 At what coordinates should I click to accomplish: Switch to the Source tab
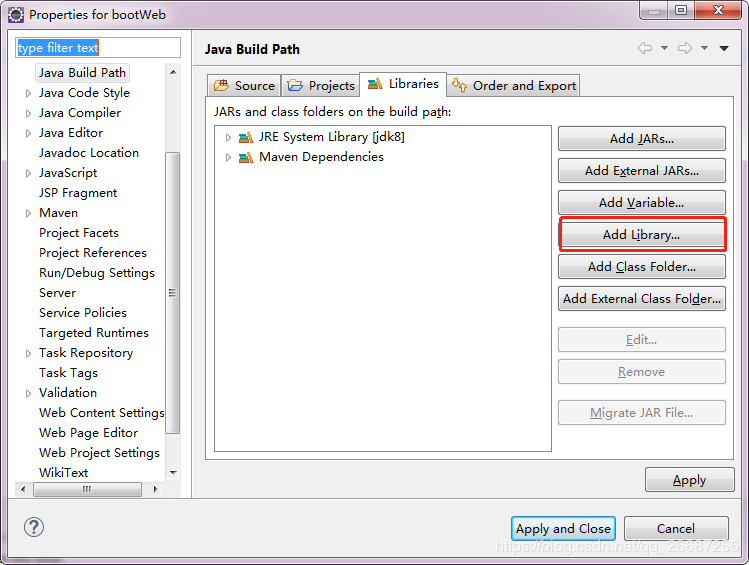tap(244, 86)
